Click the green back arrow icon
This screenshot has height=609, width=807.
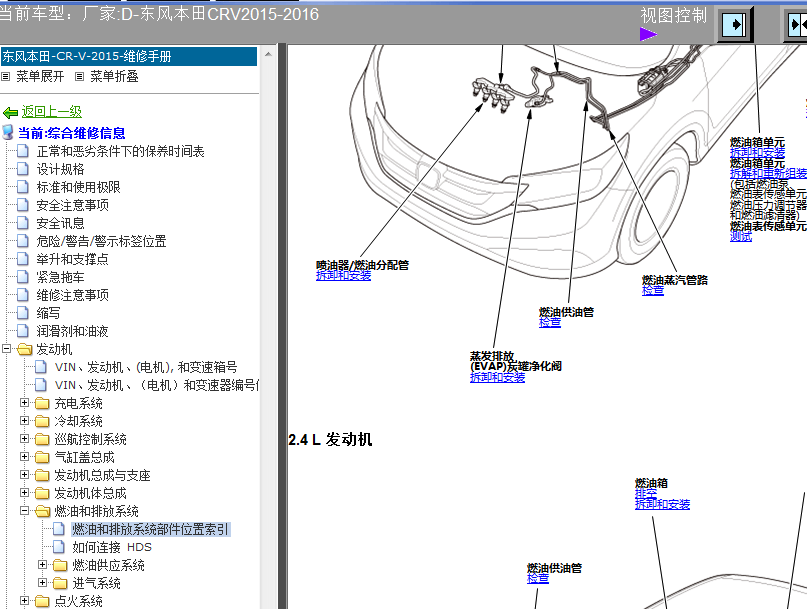[x=10, y=112]
